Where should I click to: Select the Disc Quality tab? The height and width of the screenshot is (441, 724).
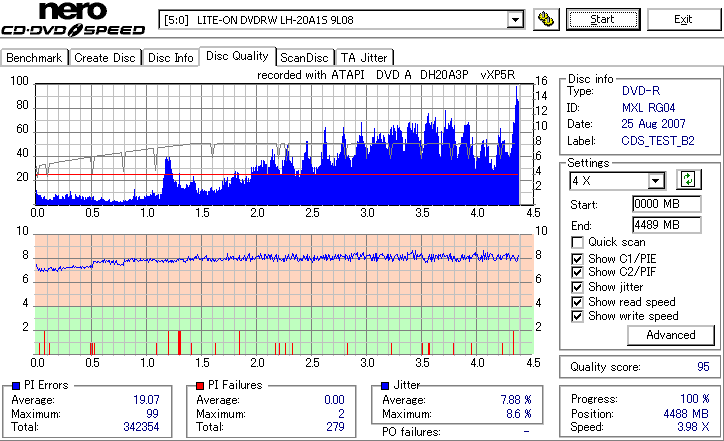point(237,56)
